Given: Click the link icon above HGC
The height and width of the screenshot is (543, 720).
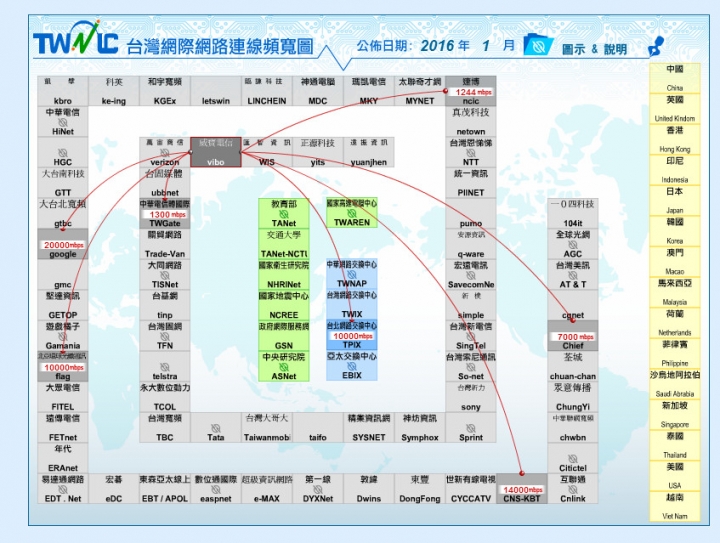Looking at the screenshot, I should point(63,152).
